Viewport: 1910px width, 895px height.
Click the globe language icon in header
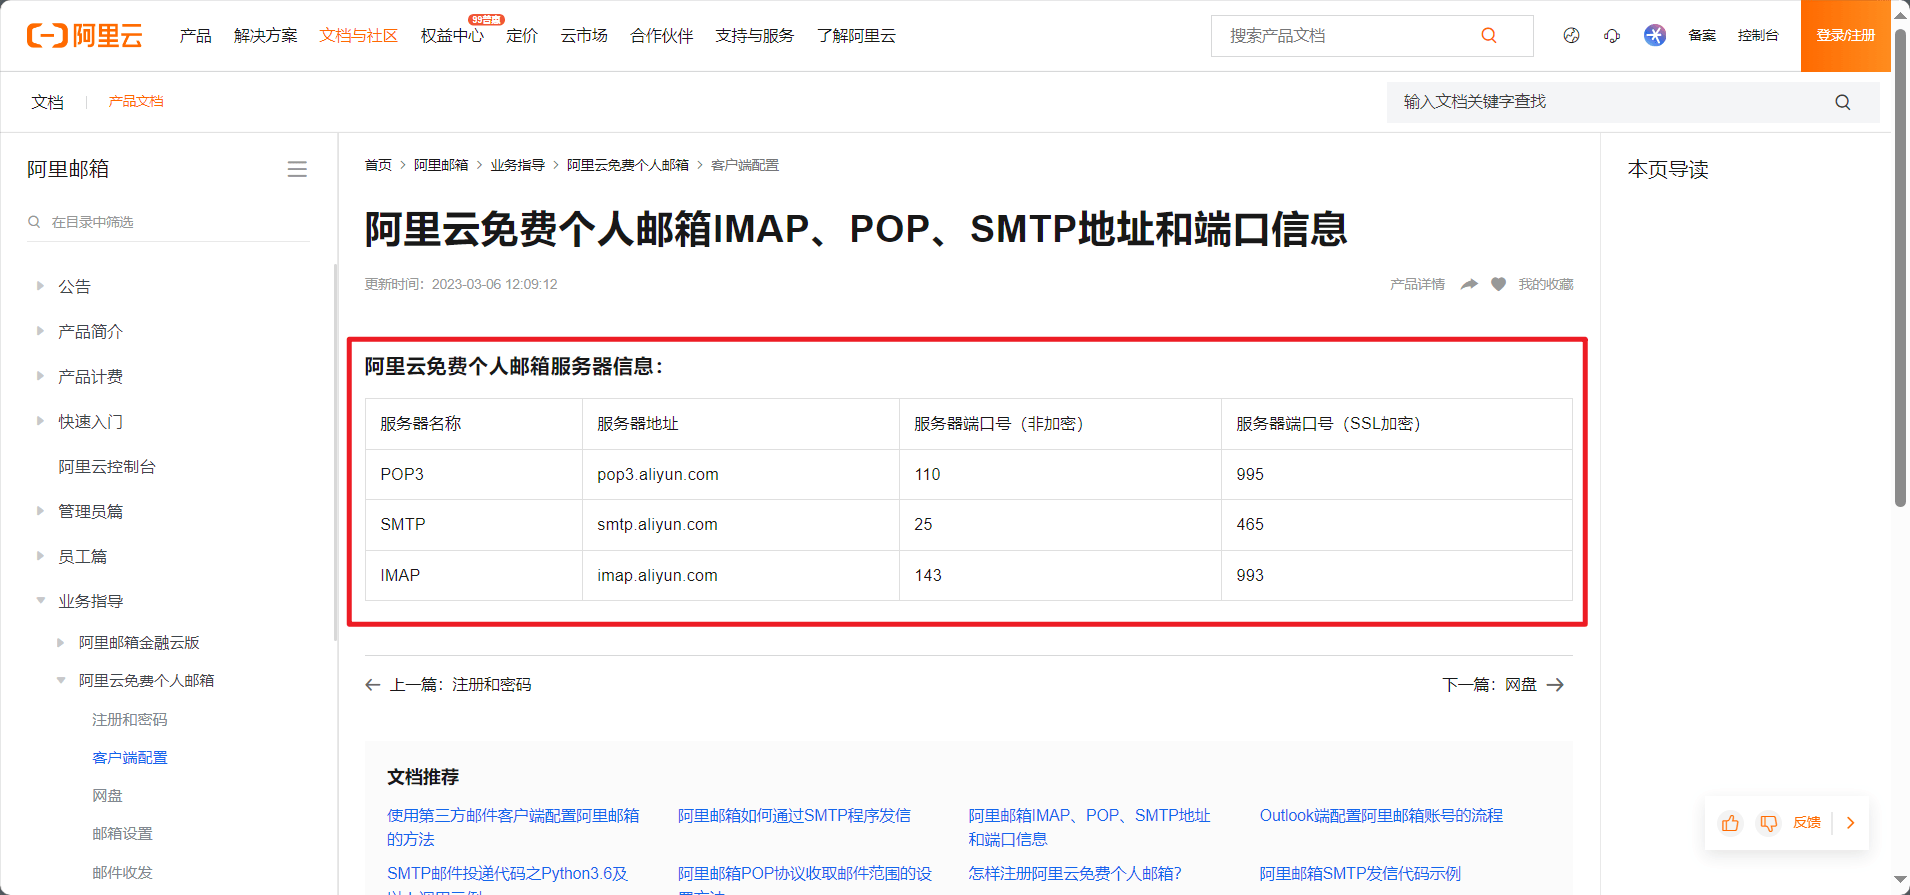[1571, 36]
